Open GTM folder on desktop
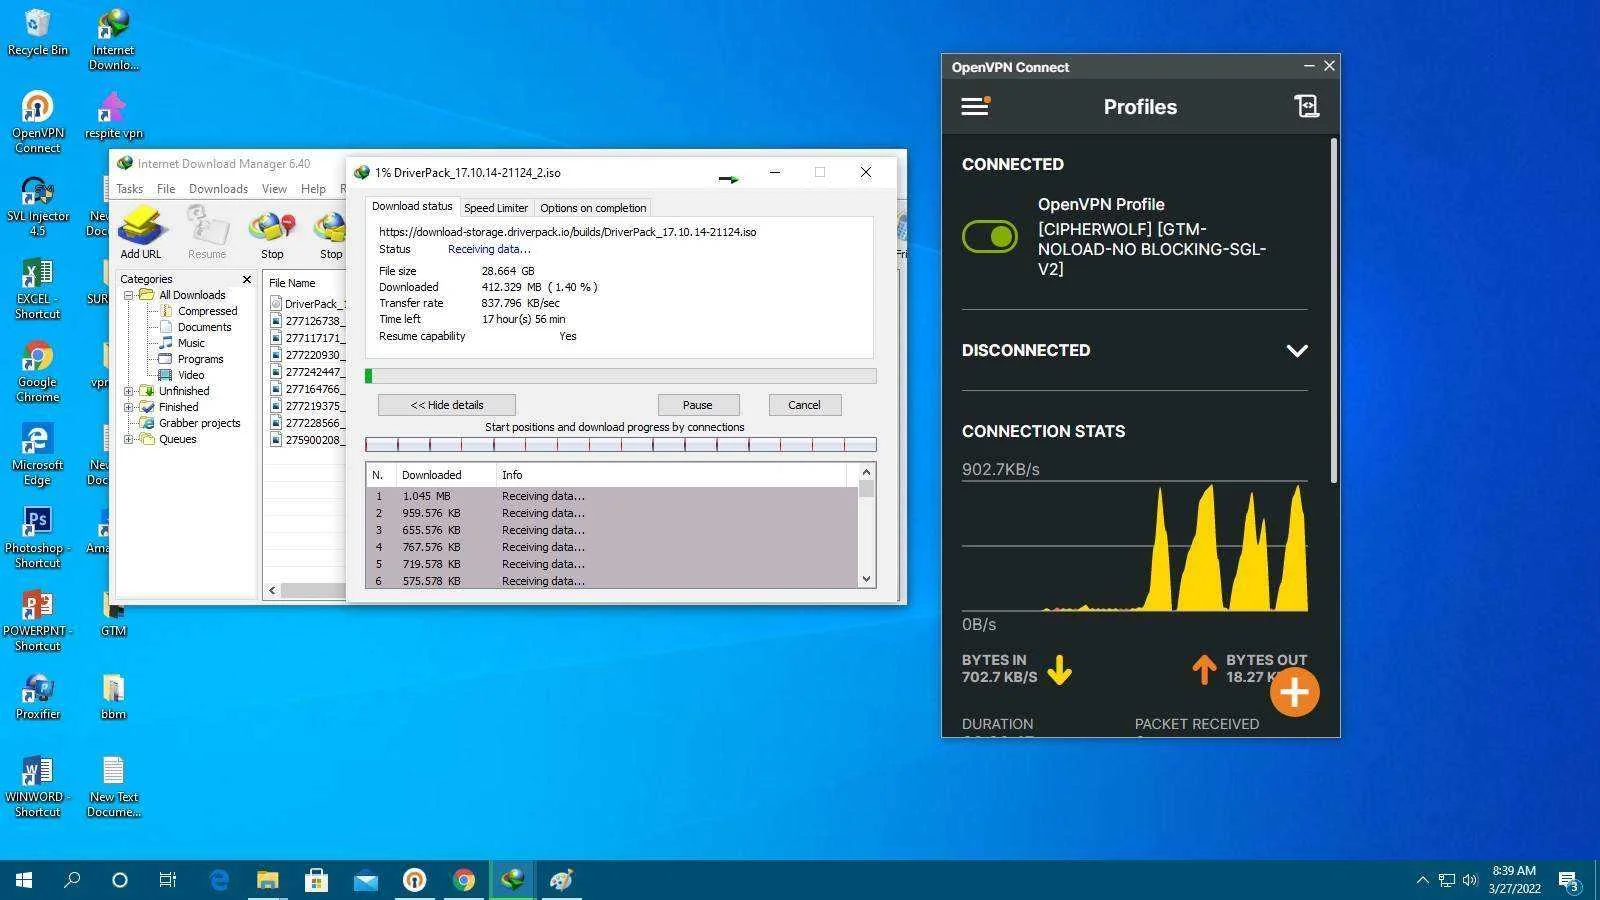This screenshot has width=1600, height=900. click(113, 613)
